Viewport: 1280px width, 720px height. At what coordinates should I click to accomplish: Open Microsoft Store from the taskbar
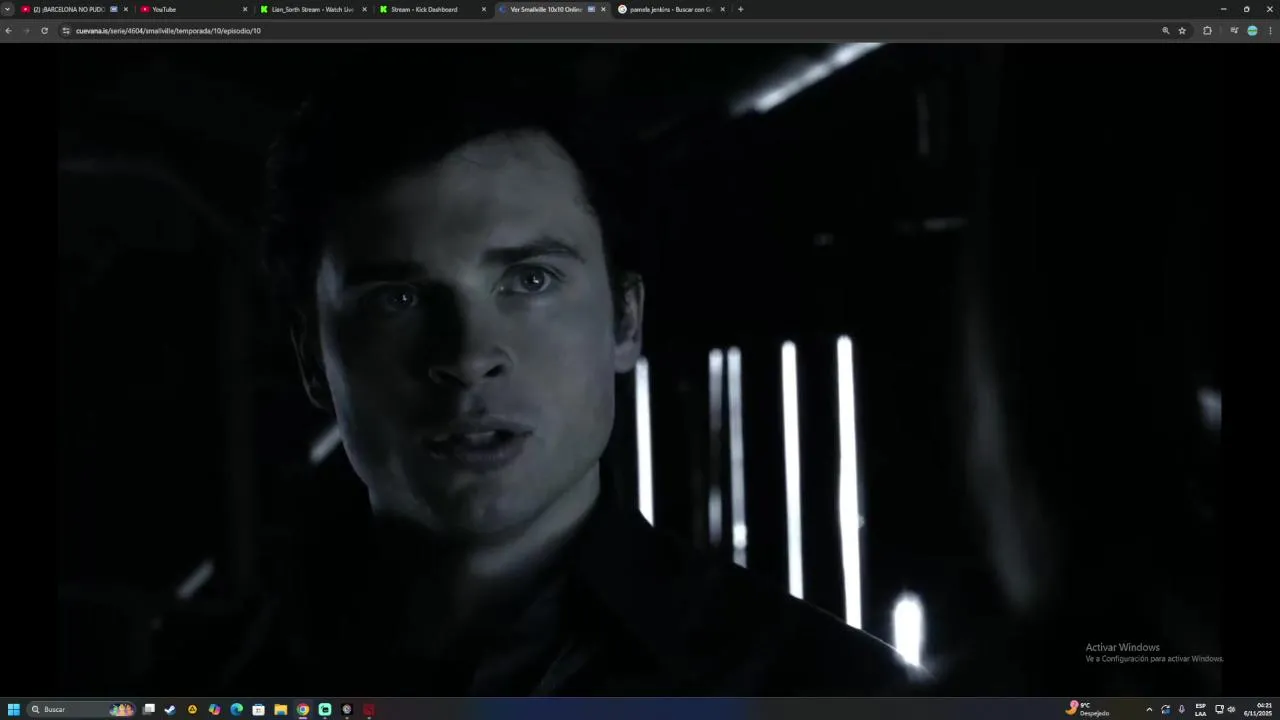[x=258, y=709]
